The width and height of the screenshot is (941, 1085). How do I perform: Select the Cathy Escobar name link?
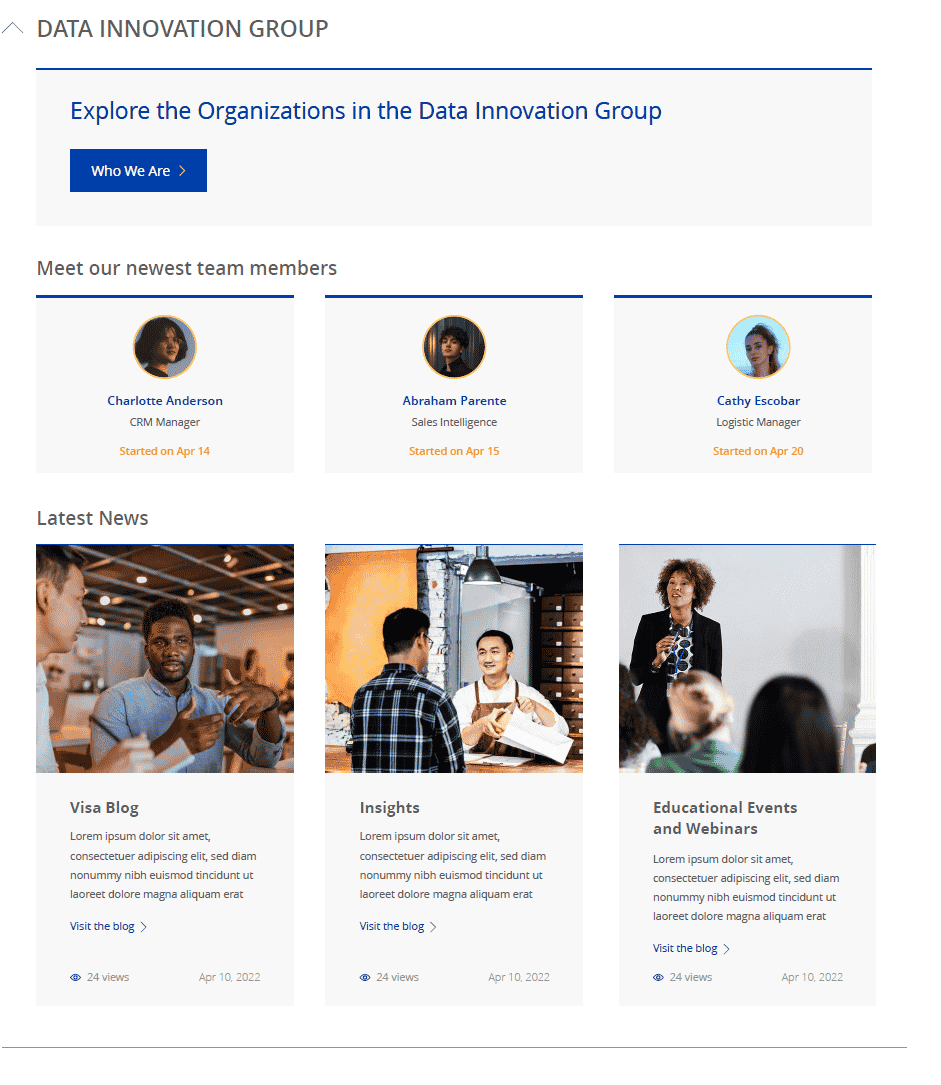[x=758, y=401]
